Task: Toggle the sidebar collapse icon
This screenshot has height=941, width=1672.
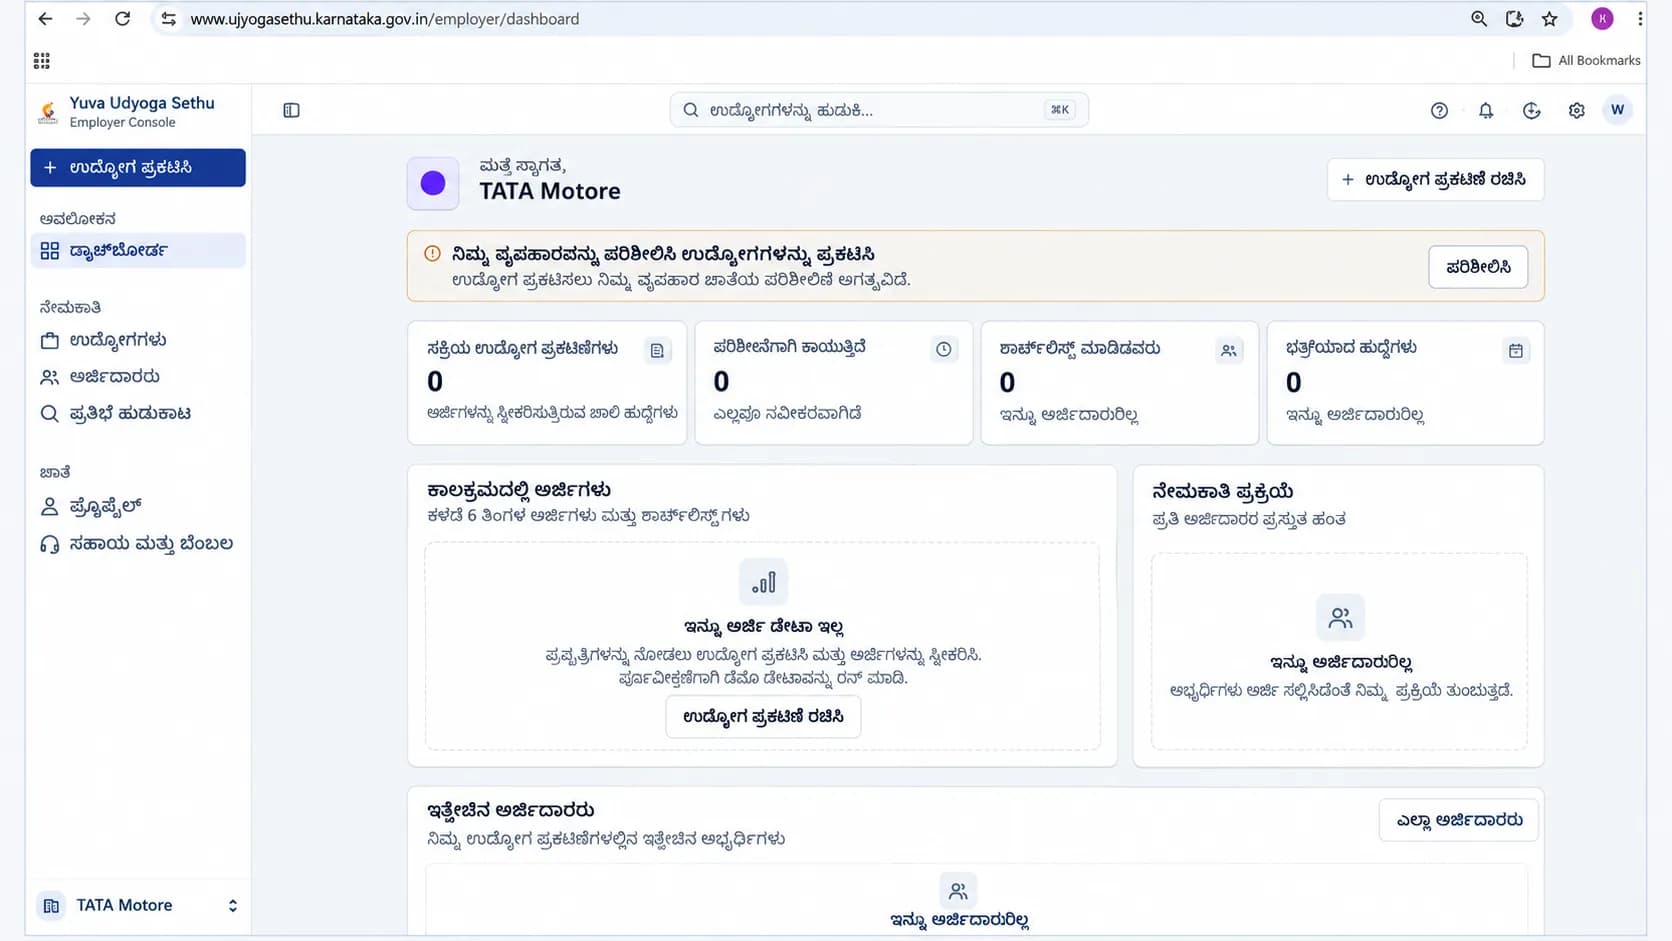Action: (291, 110)
